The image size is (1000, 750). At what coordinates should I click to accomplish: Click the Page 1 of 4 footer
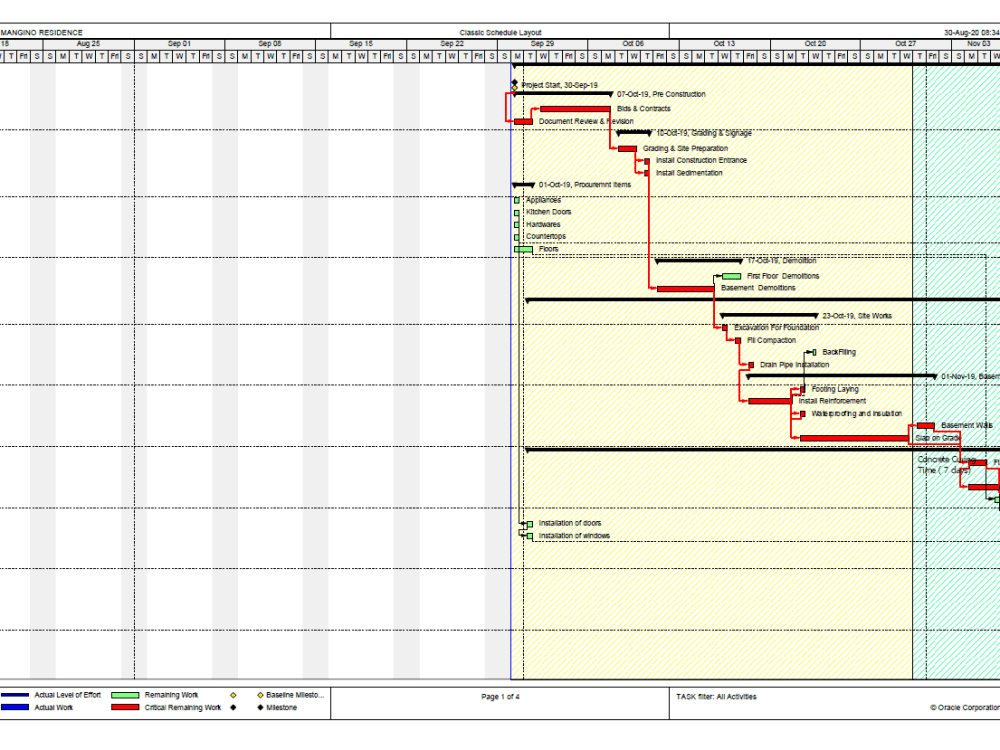click(501, 696)
